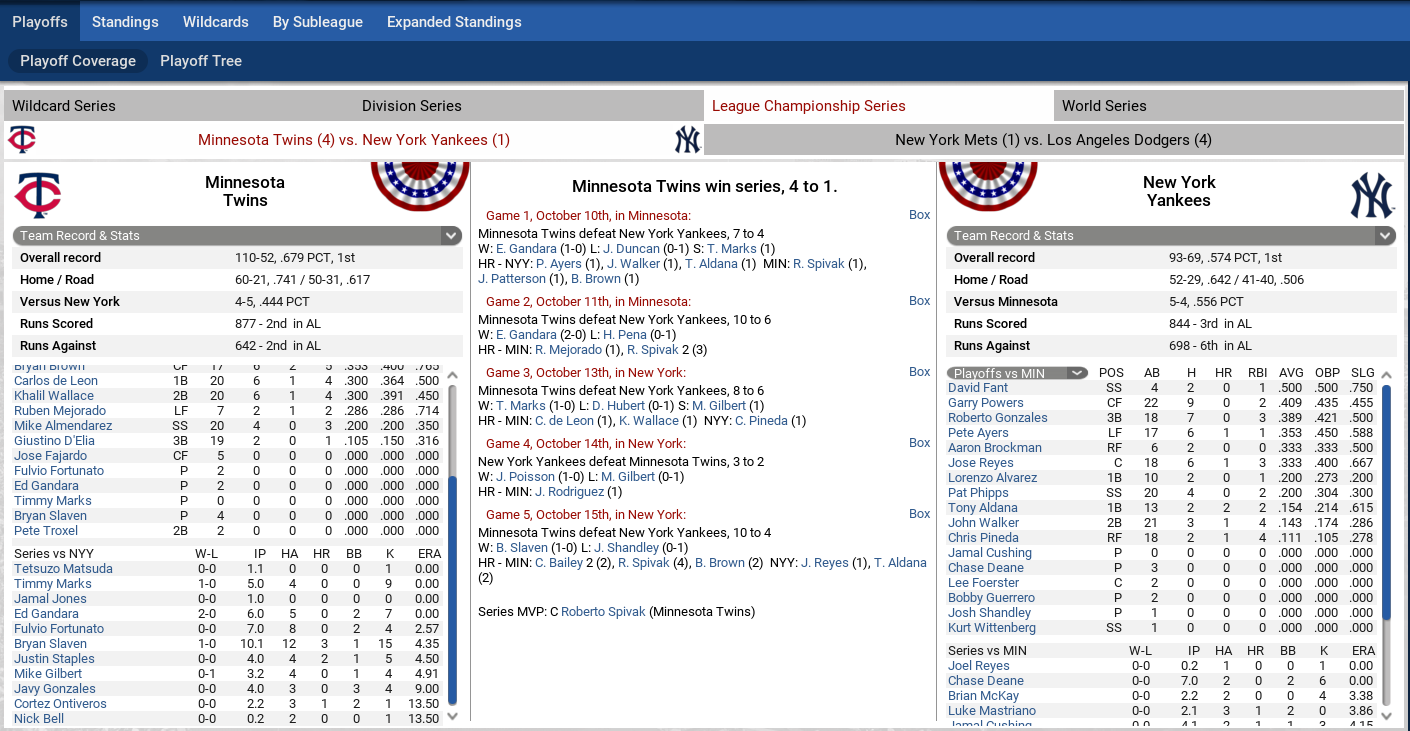This screenshot has width=1410, height=731.
Task: Click the down arrow on the Yankees panel scrollbar
Action: tap(1386, 715)
